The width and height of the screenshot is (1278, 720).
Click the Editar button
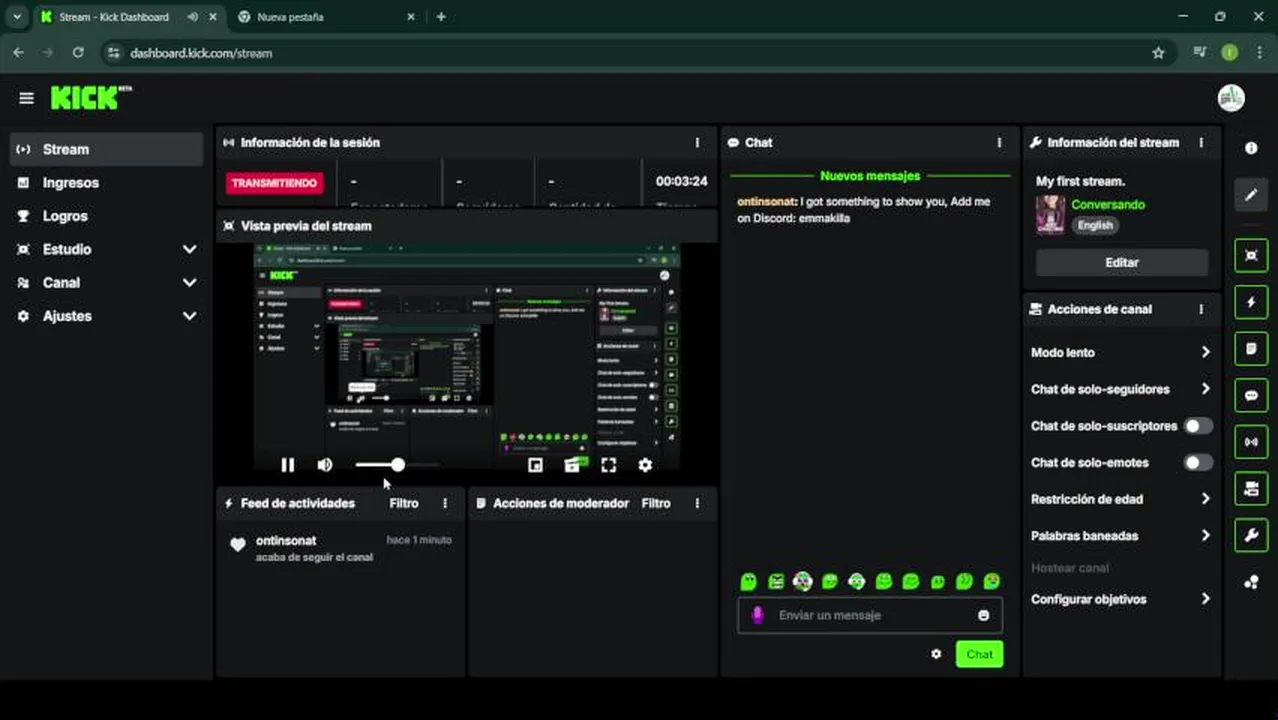[x=1121, y=262]
